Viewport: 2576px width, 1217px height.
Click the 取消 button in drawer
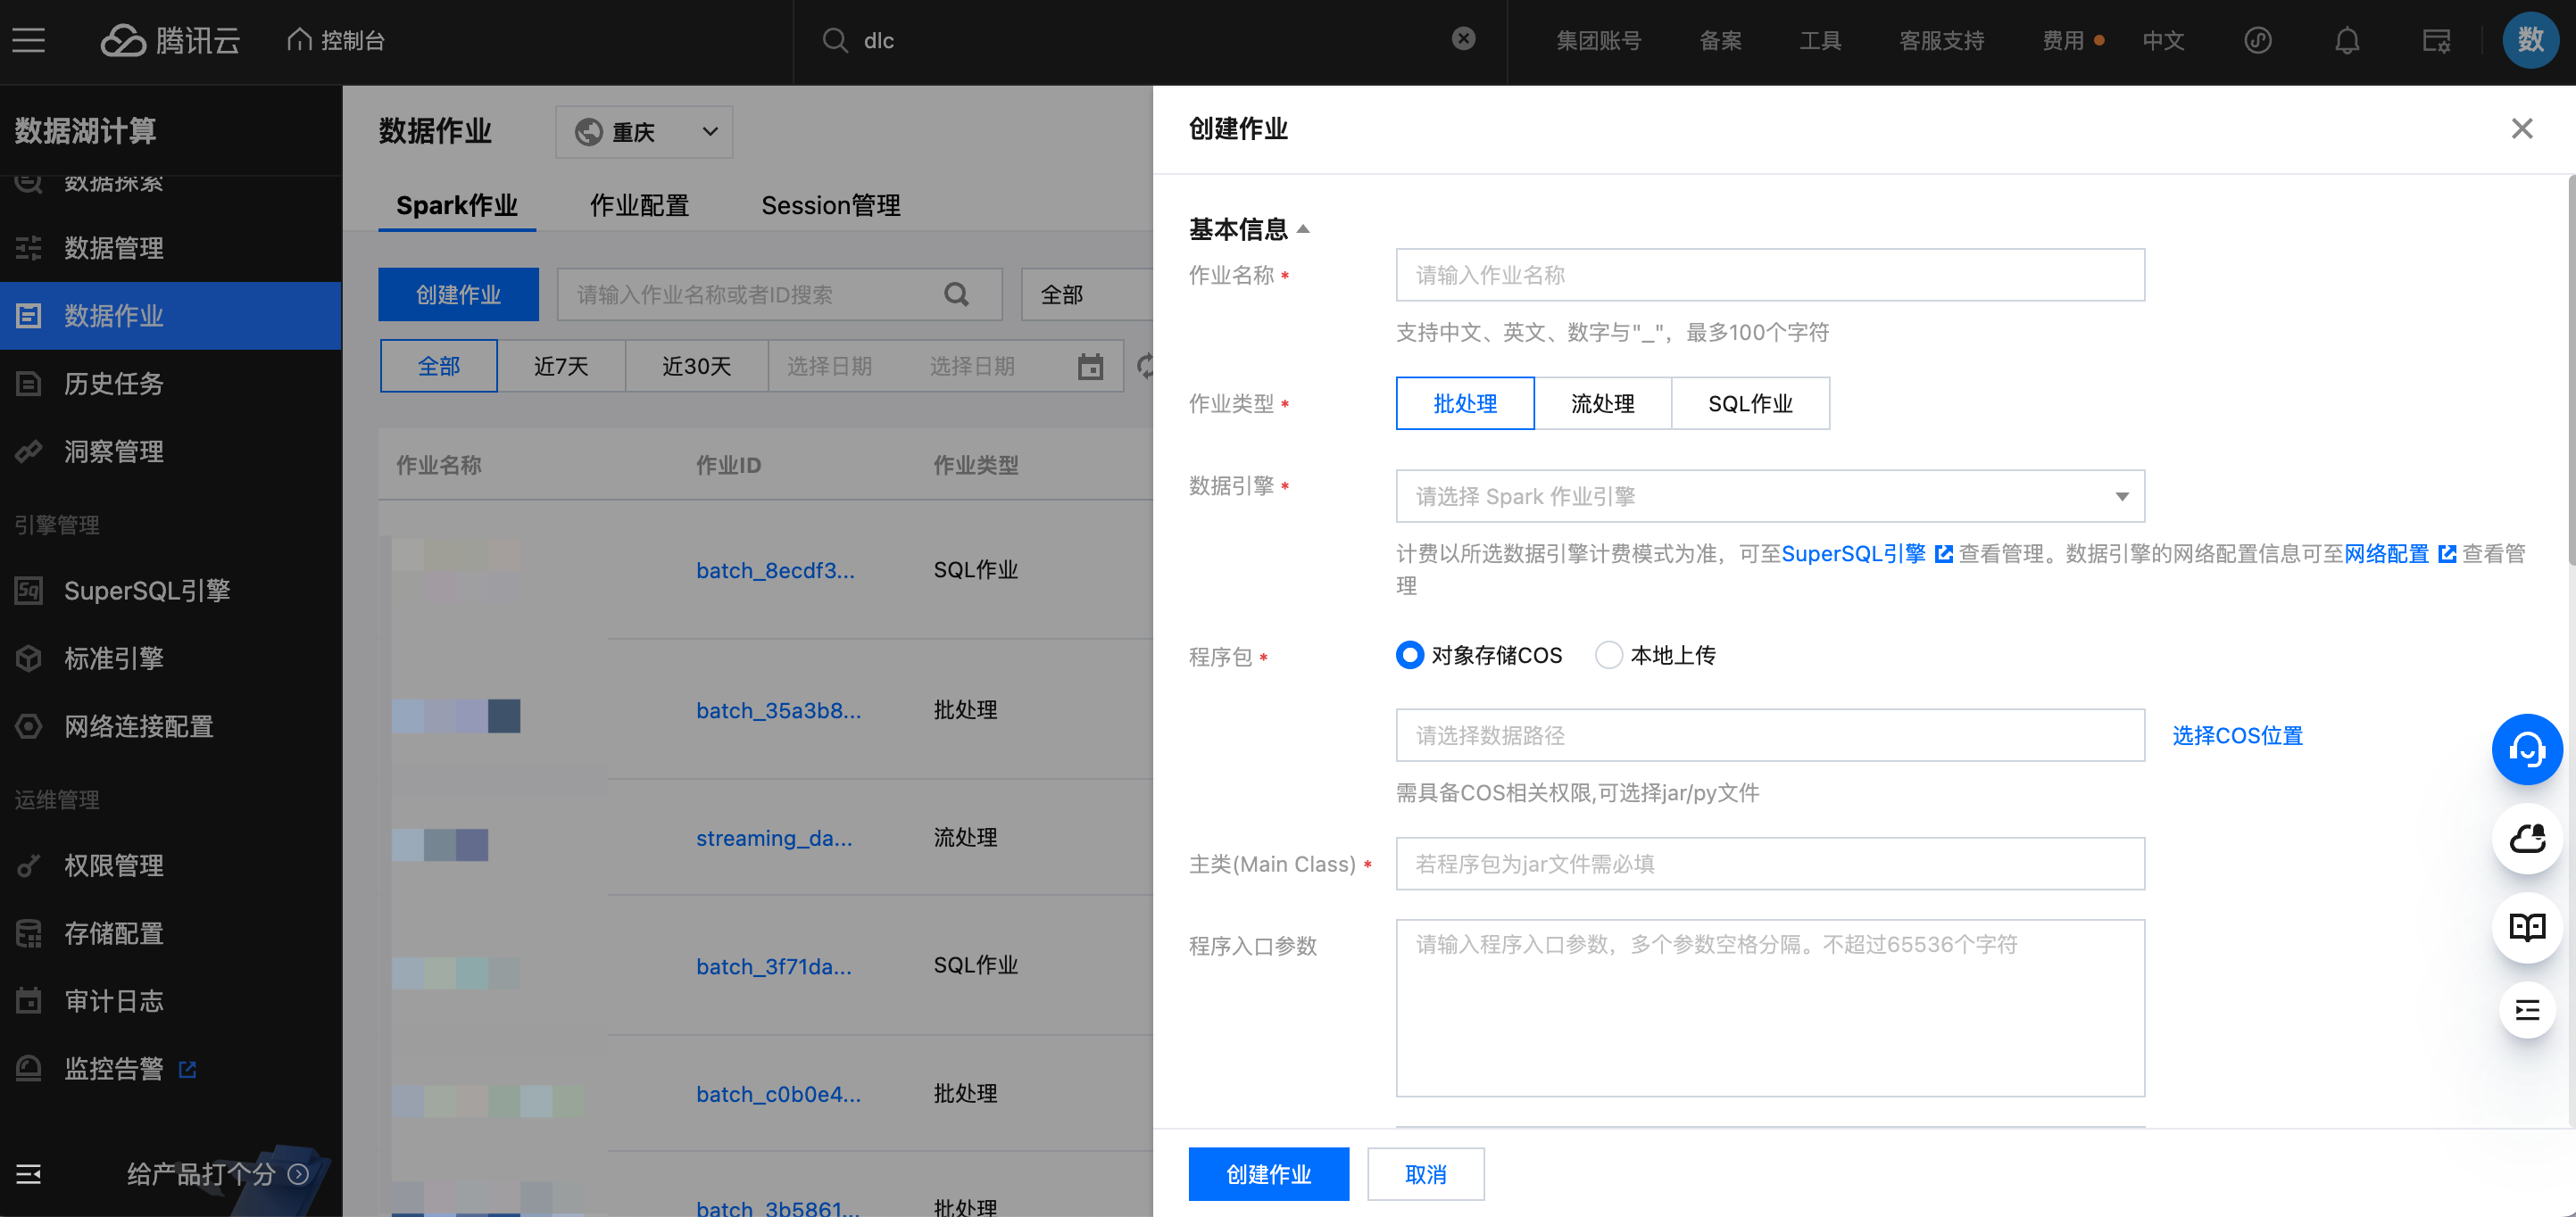click(1425, 1174)
